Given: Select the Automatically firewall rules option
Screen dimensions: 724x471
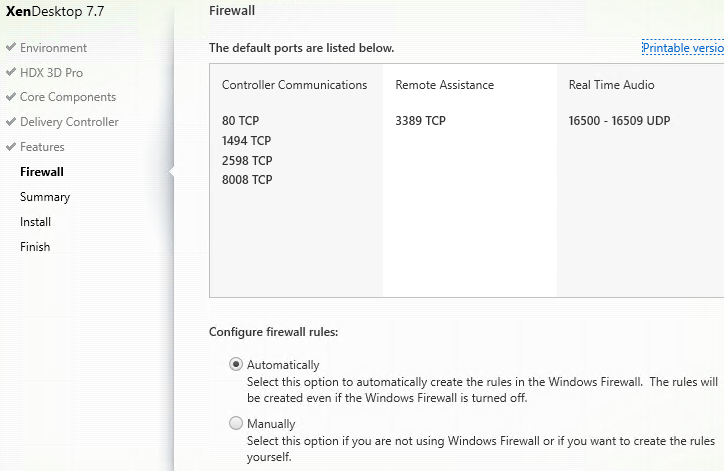Looking at the screenshot, I should 236,364.
